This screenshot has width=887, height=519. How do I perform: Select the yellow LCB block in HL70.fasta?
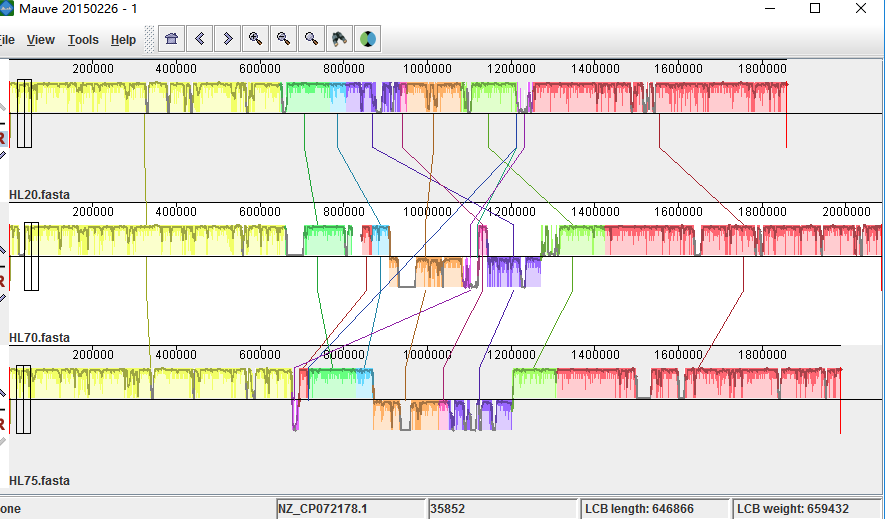click(x=148, y=241)
